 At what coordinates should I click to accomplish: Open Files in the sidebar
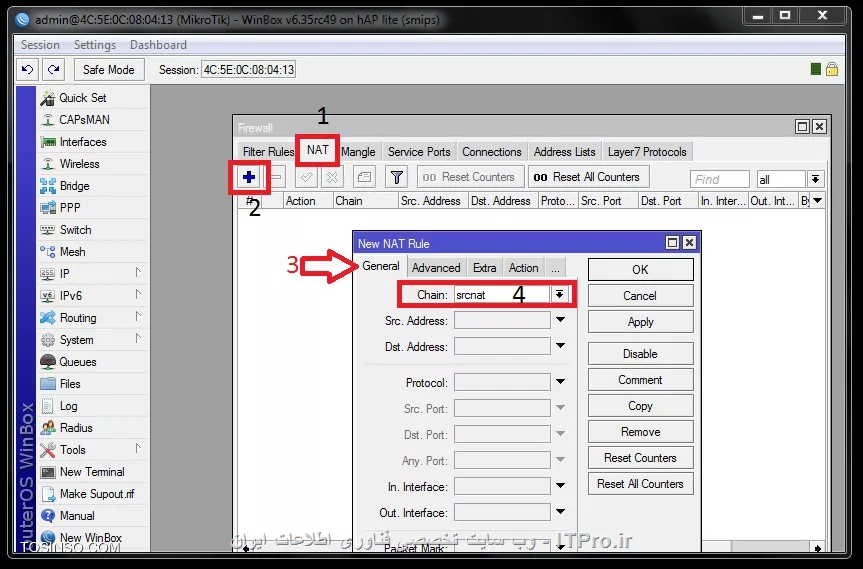click(70, 384)
